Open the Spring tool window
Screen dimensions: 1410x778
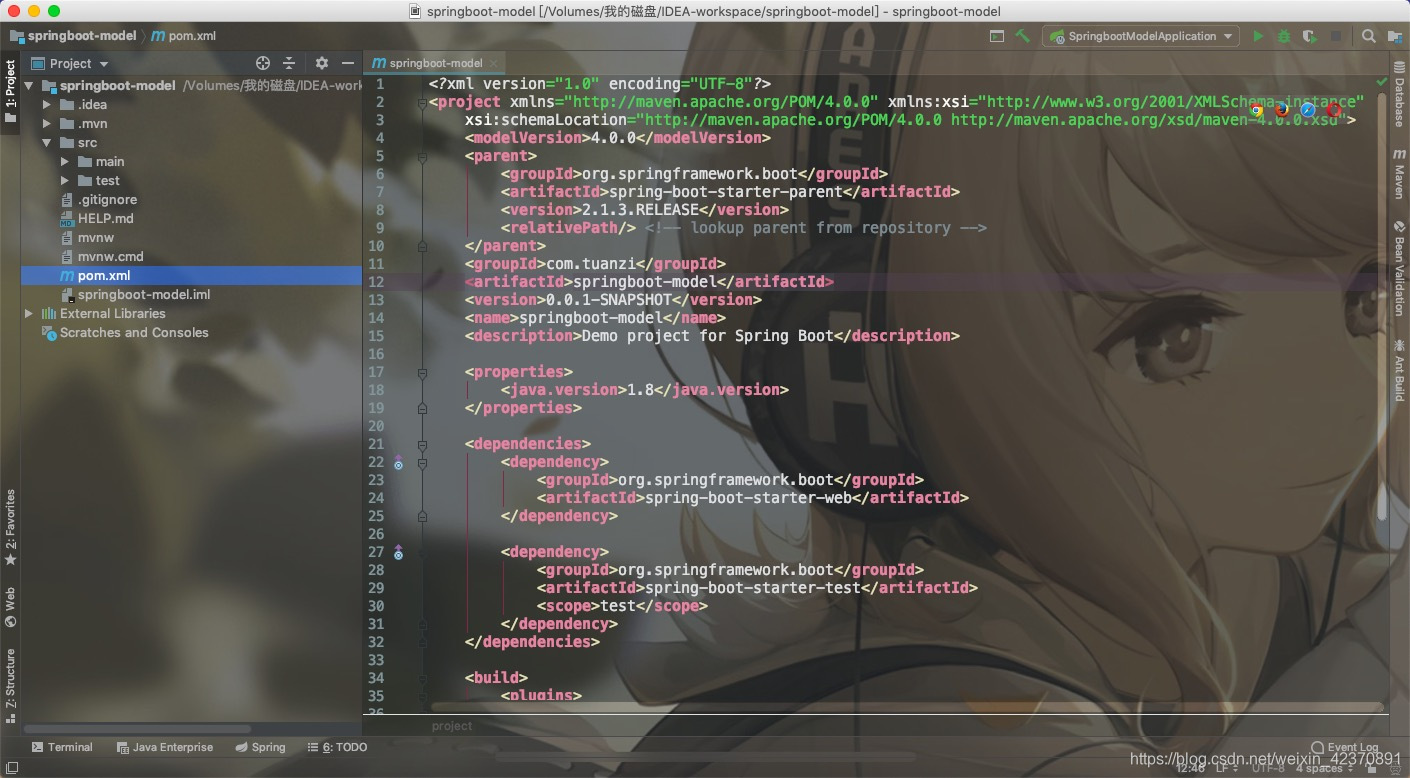coord(261,747)
